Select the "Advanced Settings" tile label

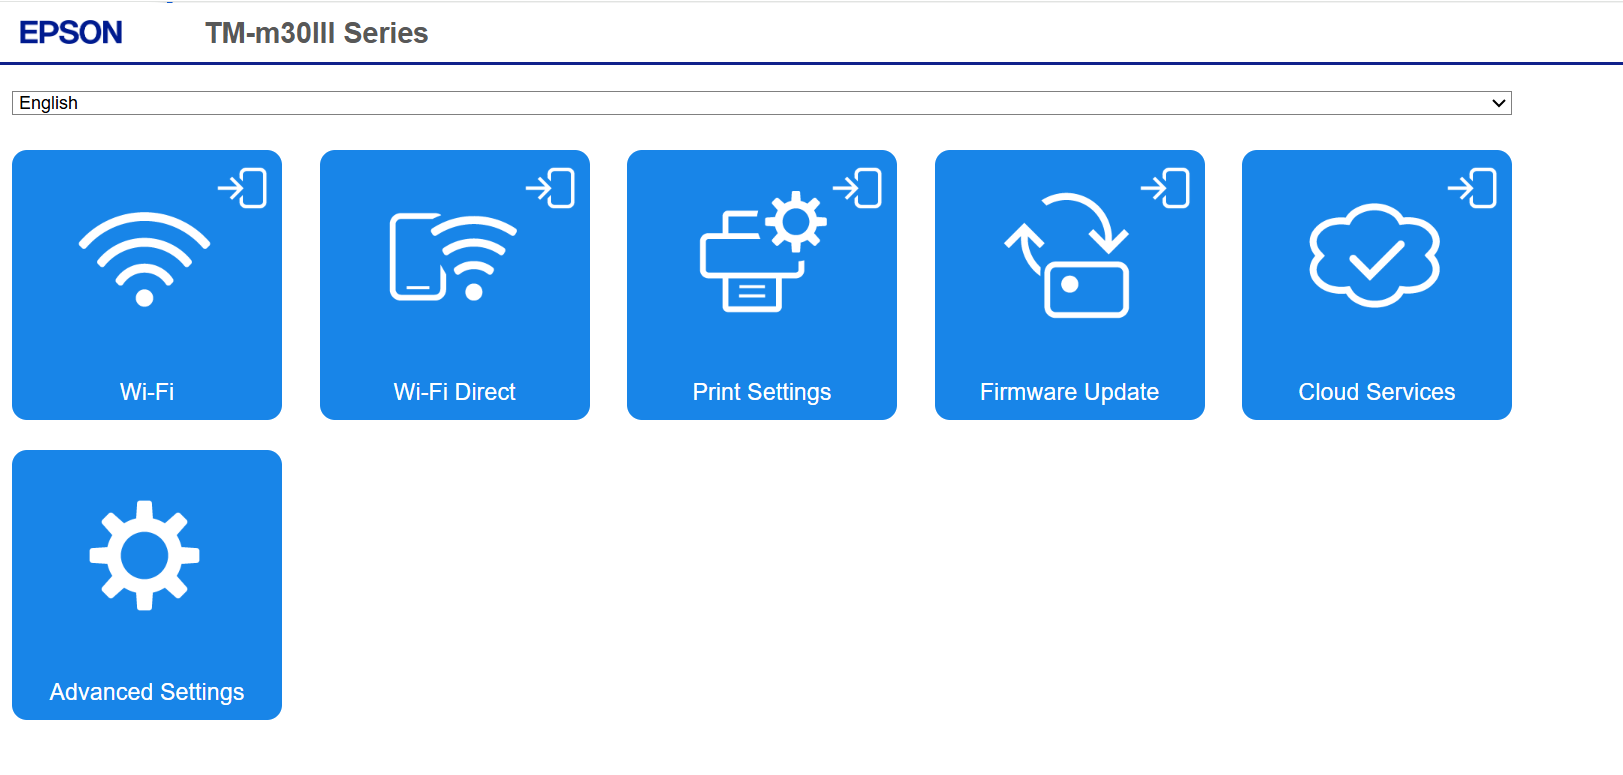click(x=147, y=692)
